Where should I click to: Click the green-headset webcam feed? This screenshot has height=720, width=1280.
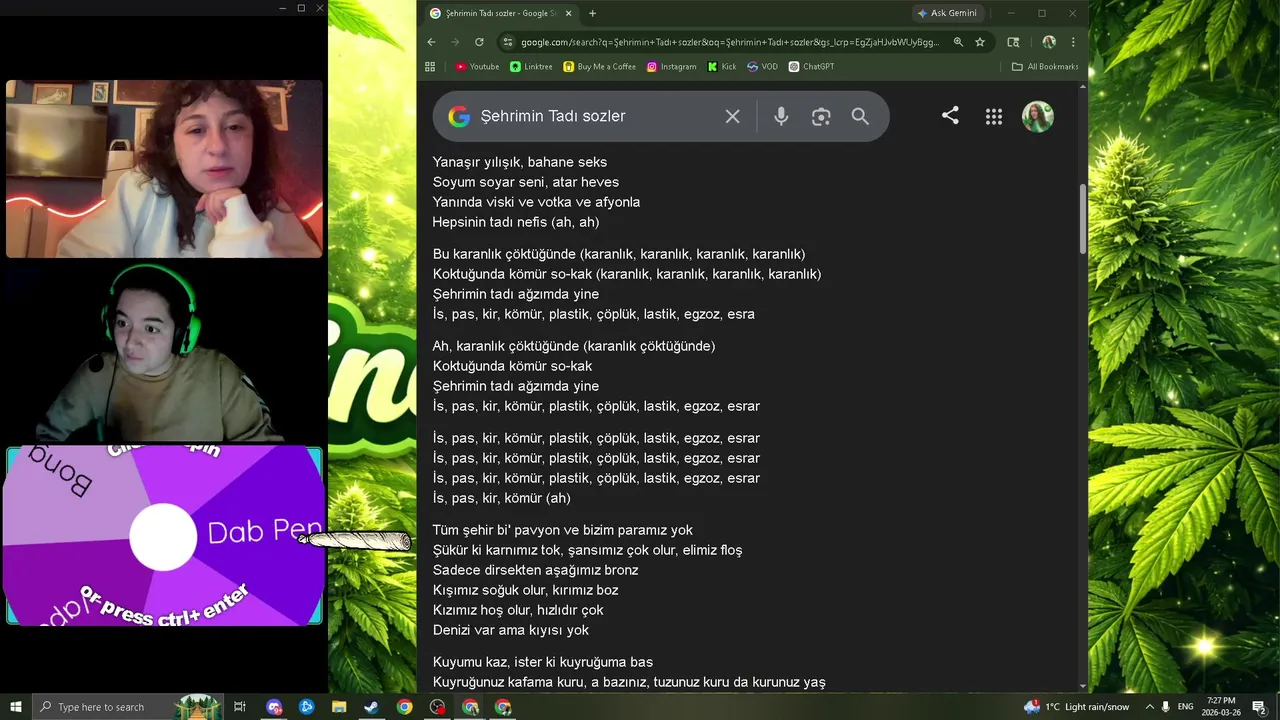click(x=164, y=352)
